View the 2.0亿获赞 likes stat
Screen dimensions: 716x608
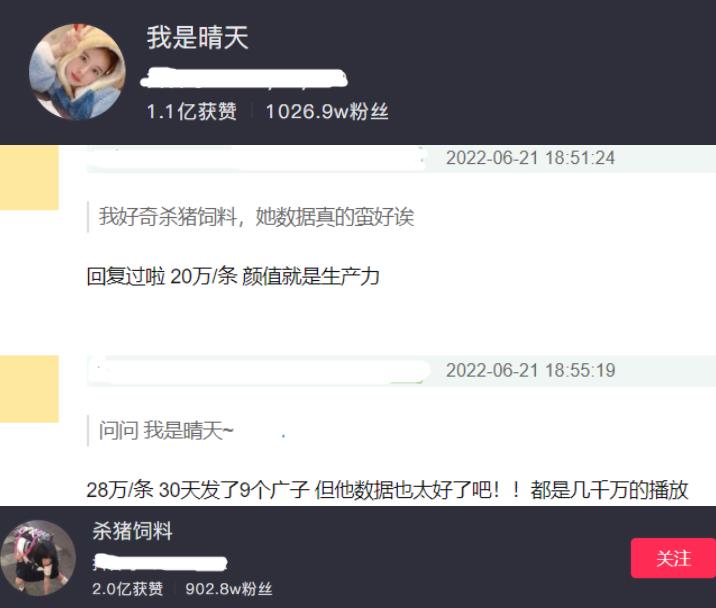pyautogui.click(x=127, y=589)
